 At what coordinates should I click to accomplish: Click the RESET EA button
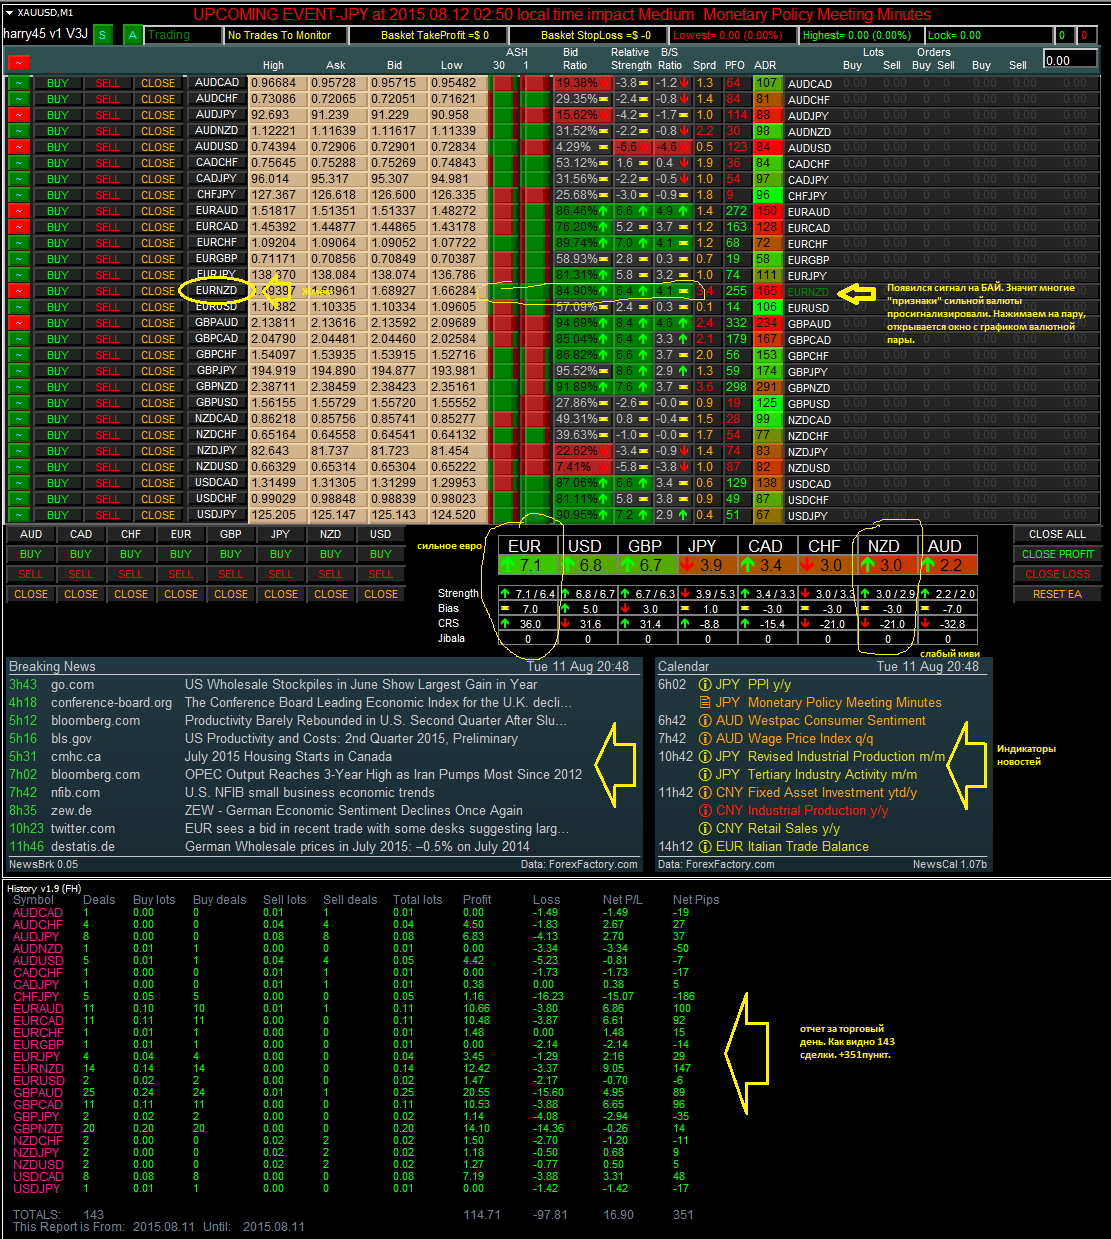[1057, 594]
